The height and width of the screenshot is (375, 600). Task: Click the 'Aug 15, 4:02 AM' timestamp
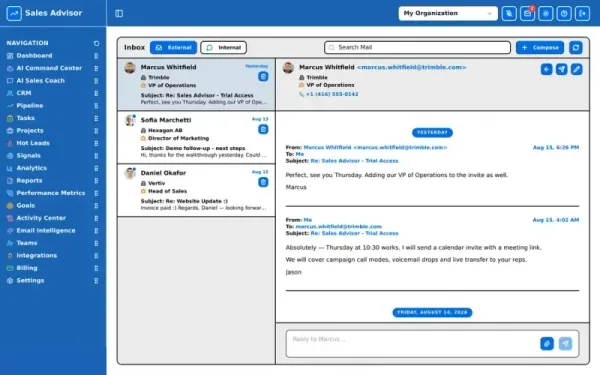click(x=556, y=220)
